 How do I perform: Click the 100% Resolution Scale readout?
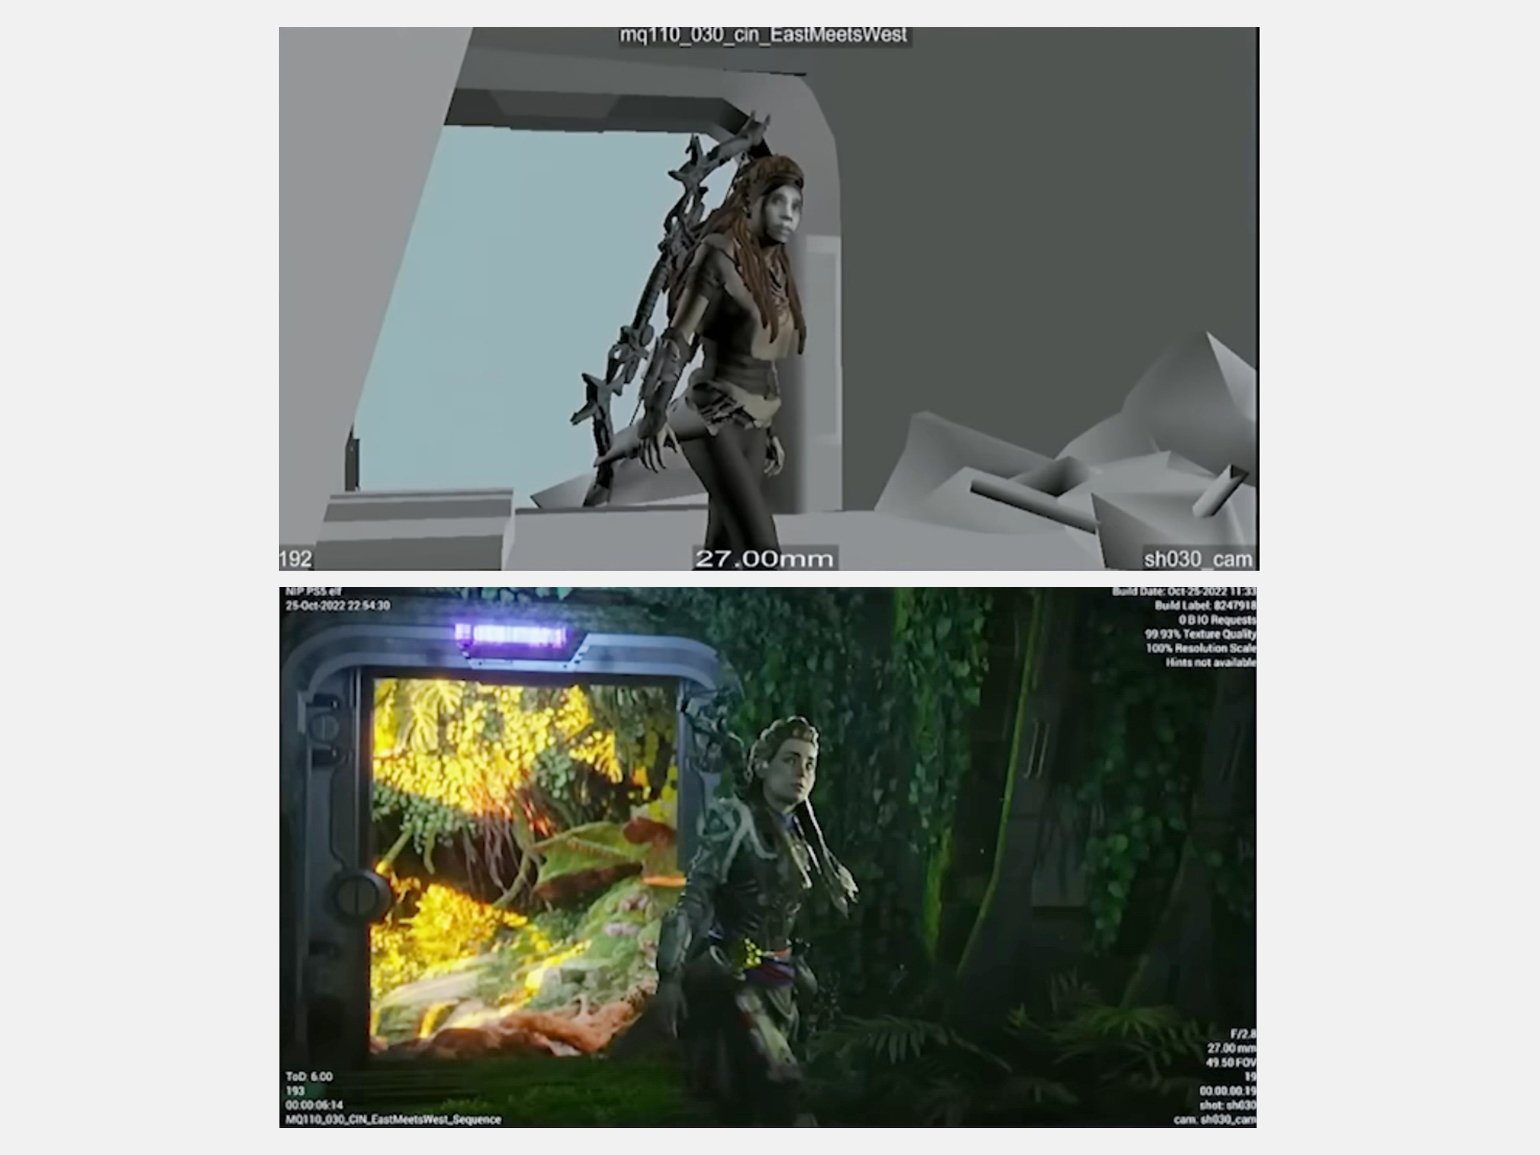1200,648
